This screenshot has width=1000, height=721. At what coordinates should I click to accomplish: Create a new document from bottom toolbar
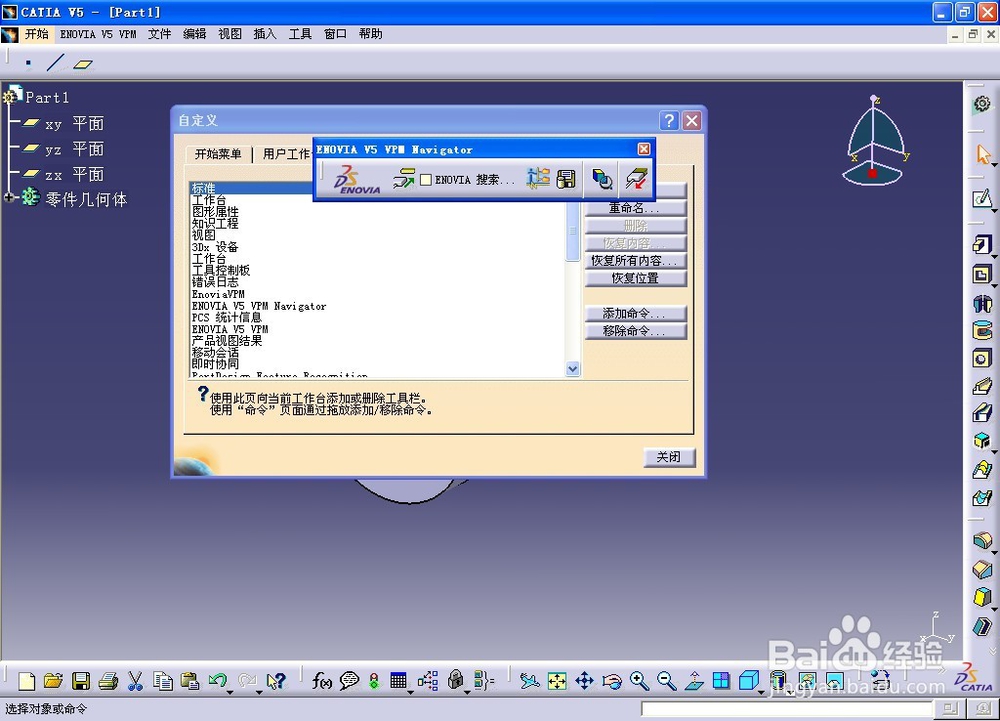click(x=27, y=681)
